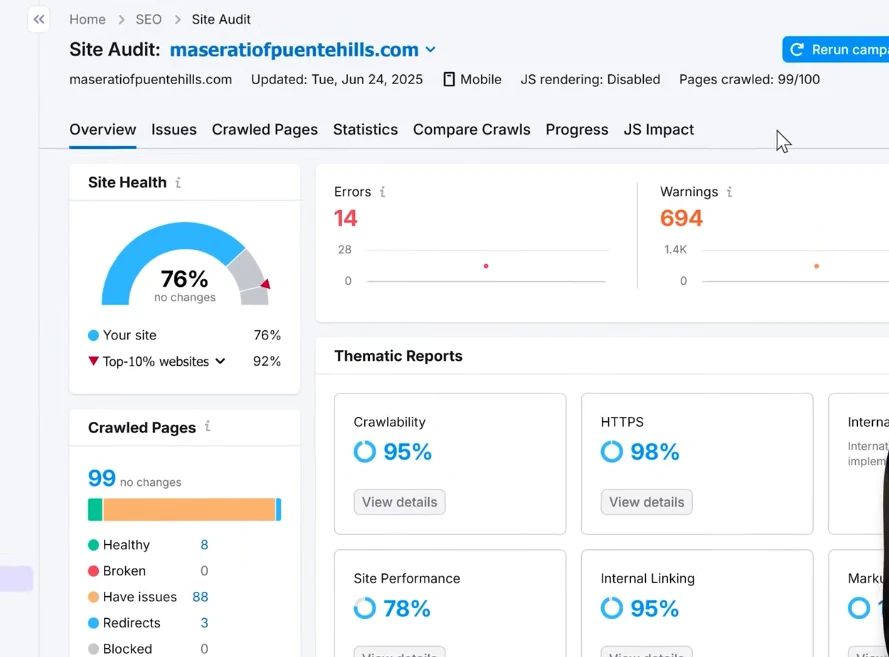The image size is (889, 657).
Task: Go to Home breadcrumb link
Action: (x=87, y=19)
